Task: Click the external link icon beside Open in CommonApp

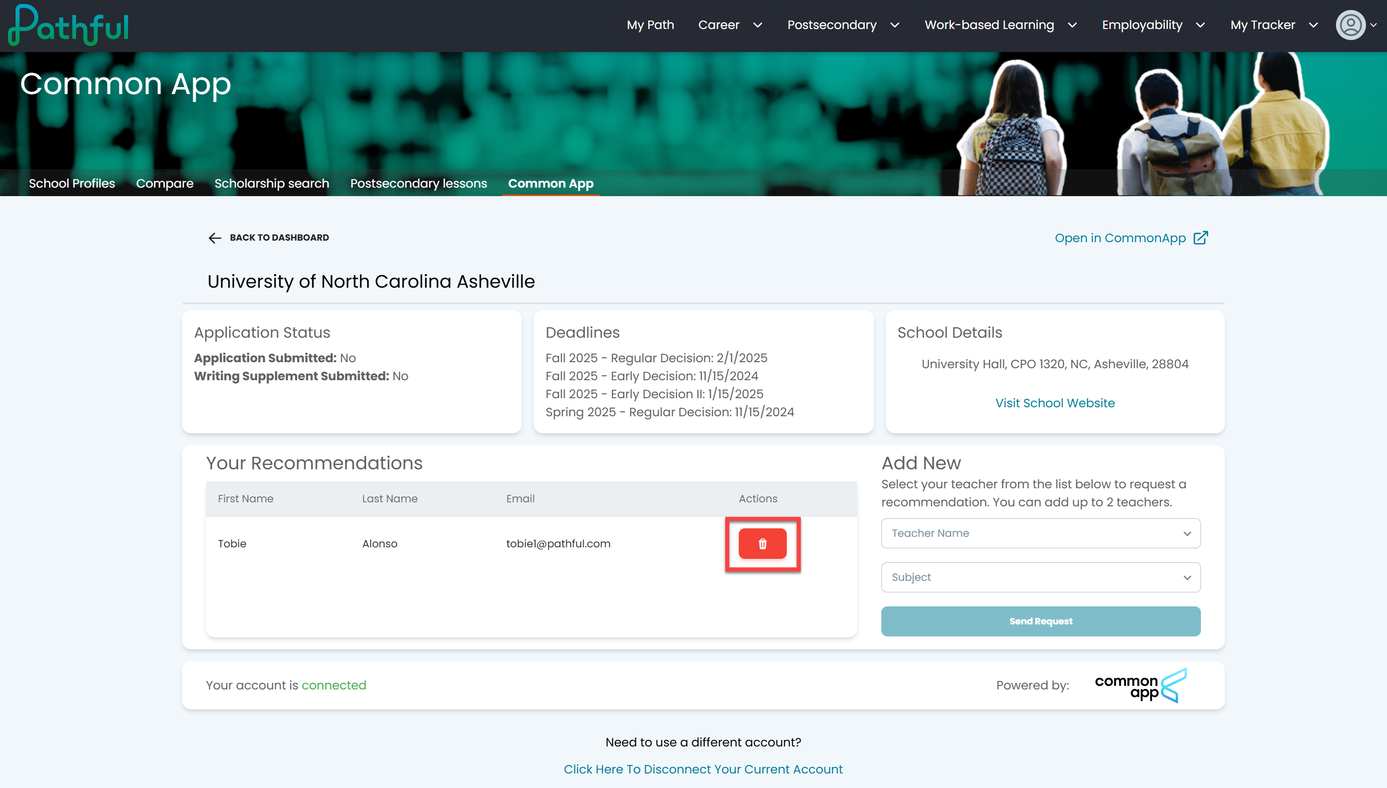Action: (x=1201, y=238)
